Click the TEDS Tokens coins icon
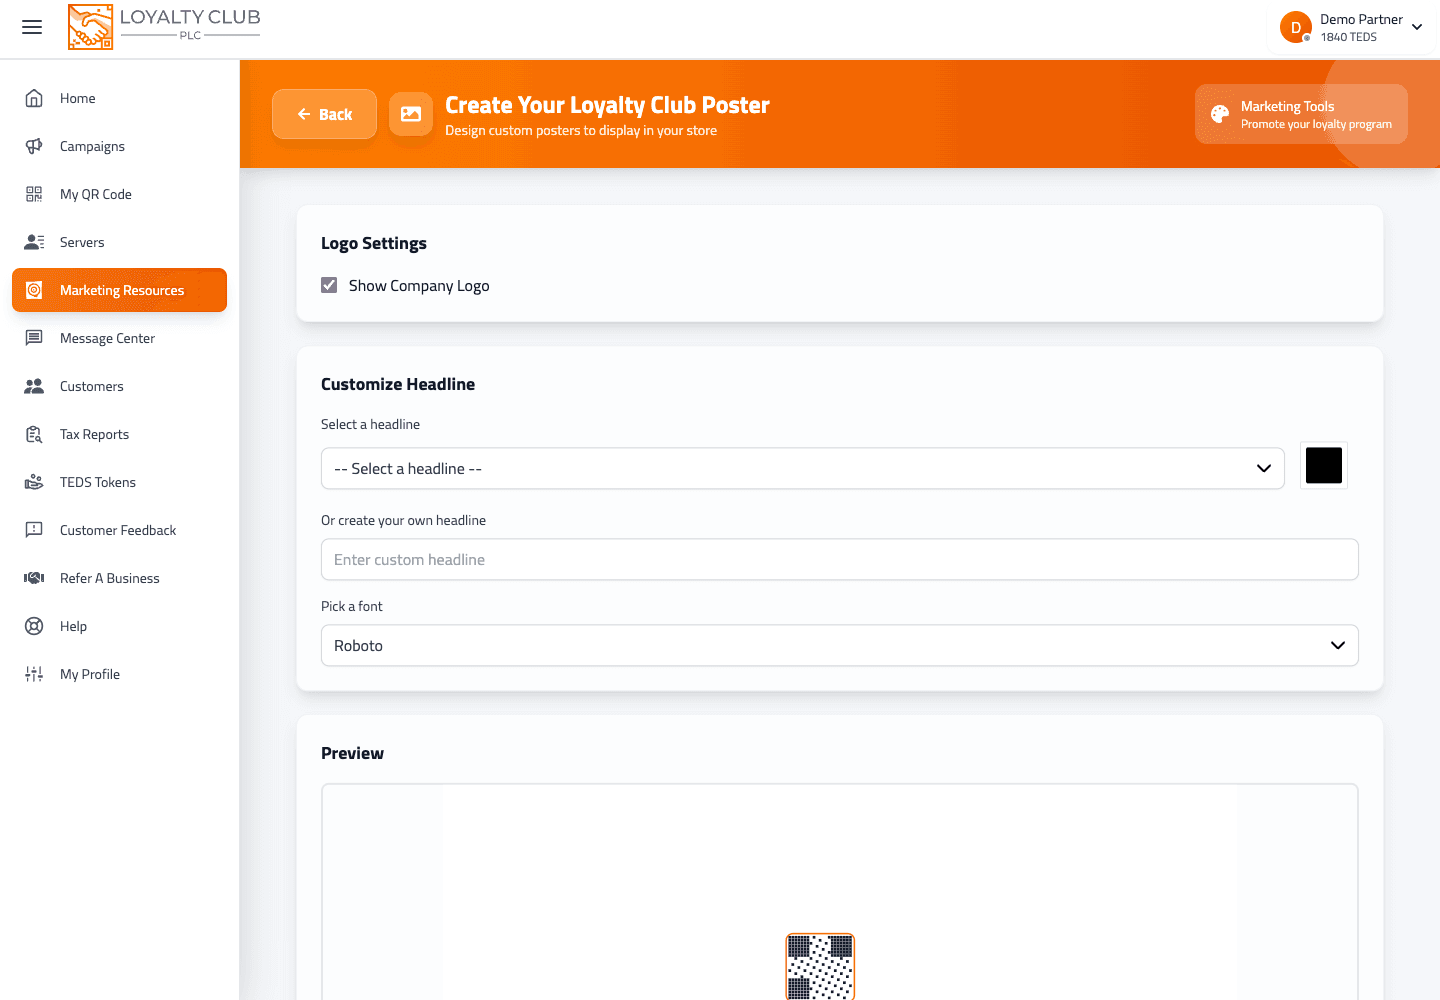The width and height of the screenshot is (1440, 1000). coord(34,482)
